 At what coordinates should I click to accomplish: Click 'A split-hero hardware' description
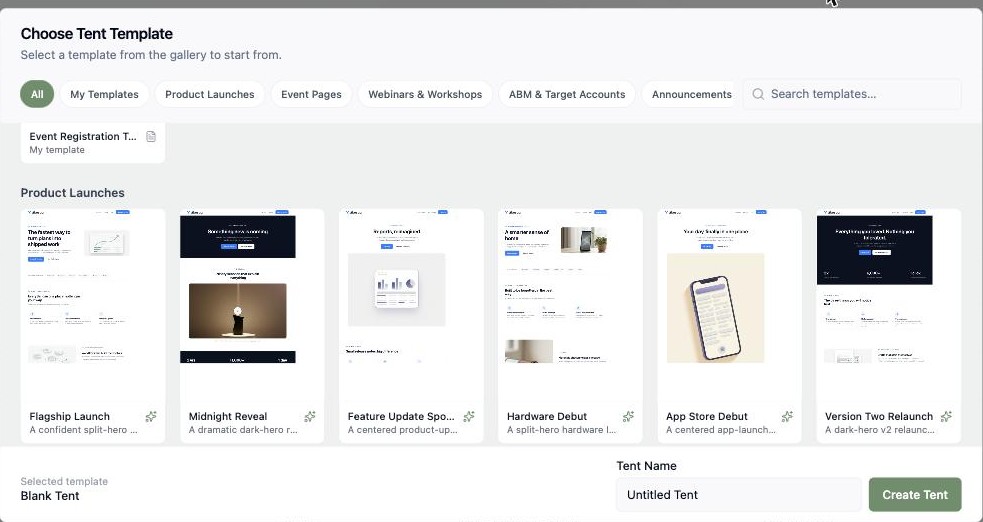click(562, 430)
